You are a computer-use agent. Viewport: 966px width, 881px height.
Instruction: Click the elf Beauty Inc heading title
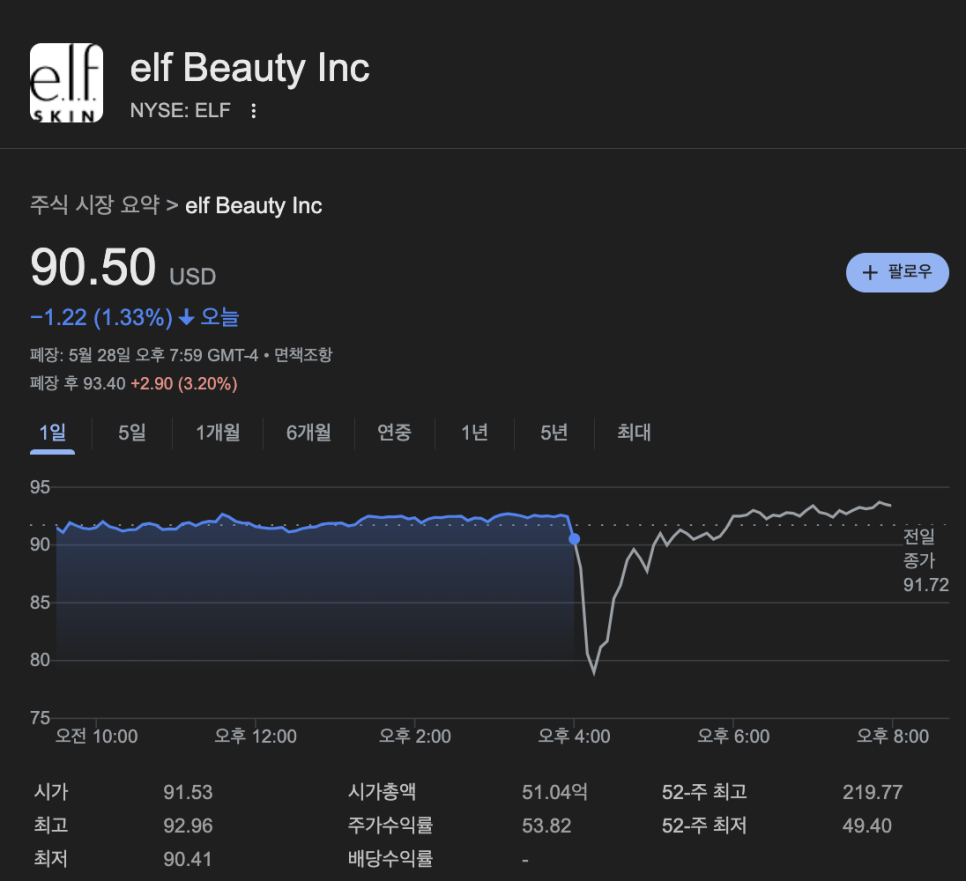click(x=250, y=68)
